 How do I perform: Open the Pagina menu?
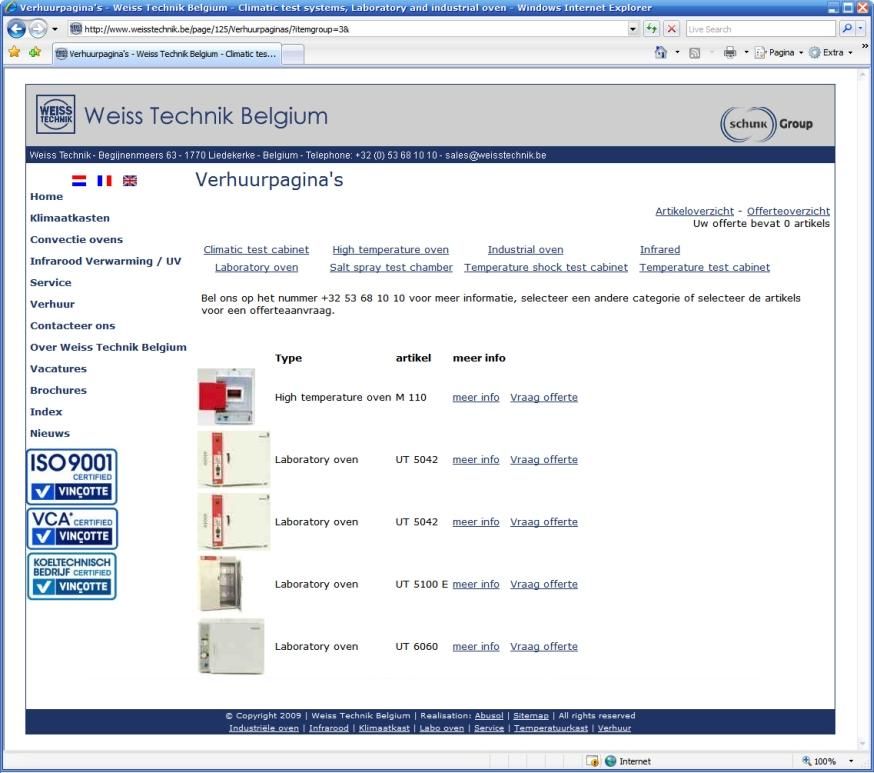click(779, 52)
